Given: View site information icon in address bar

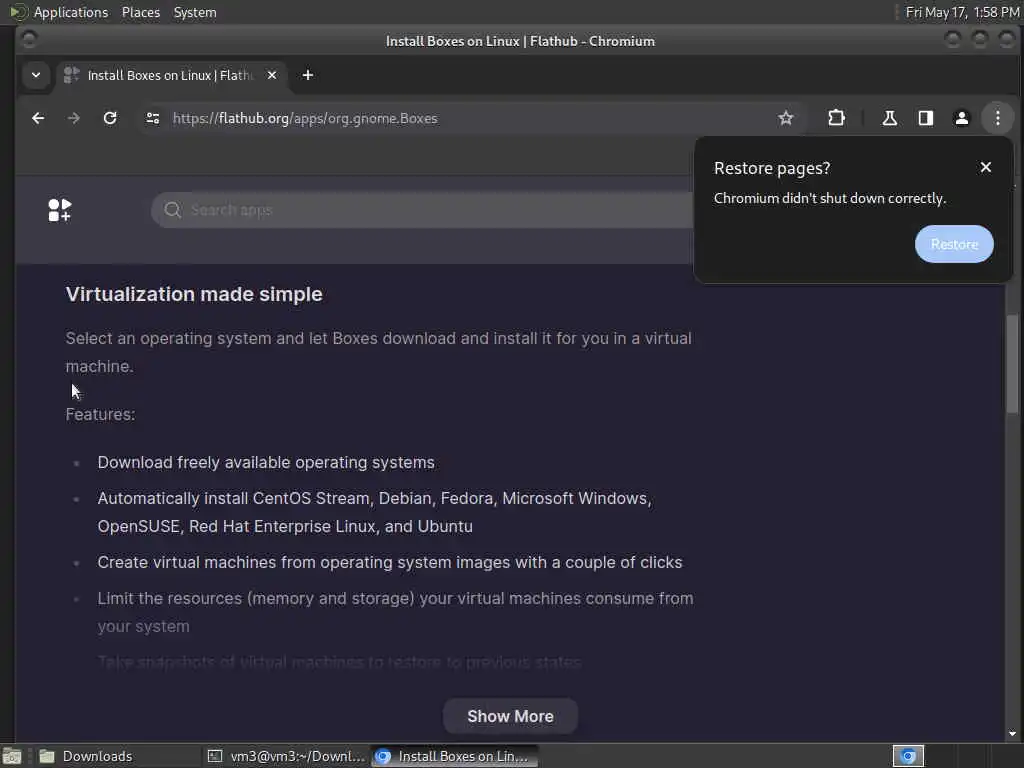Looking at the screenshot, I should tap(153, 118).
